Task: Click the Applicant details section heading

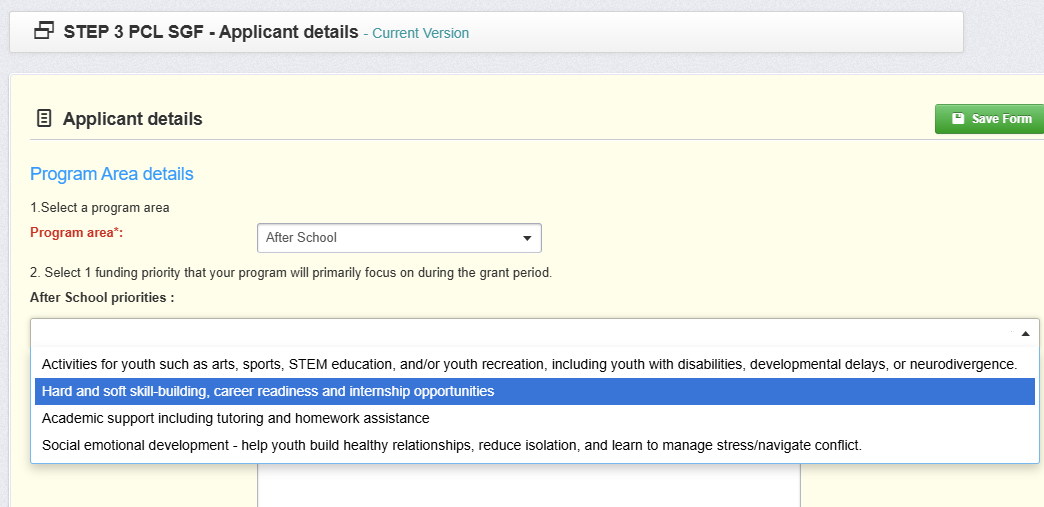Action: pos(132,119)
